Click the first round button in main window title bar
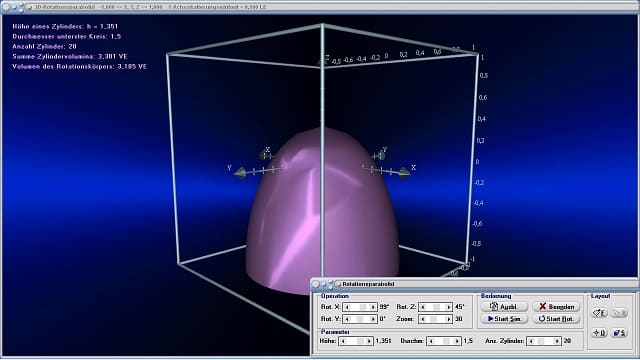 click(7, 7)
